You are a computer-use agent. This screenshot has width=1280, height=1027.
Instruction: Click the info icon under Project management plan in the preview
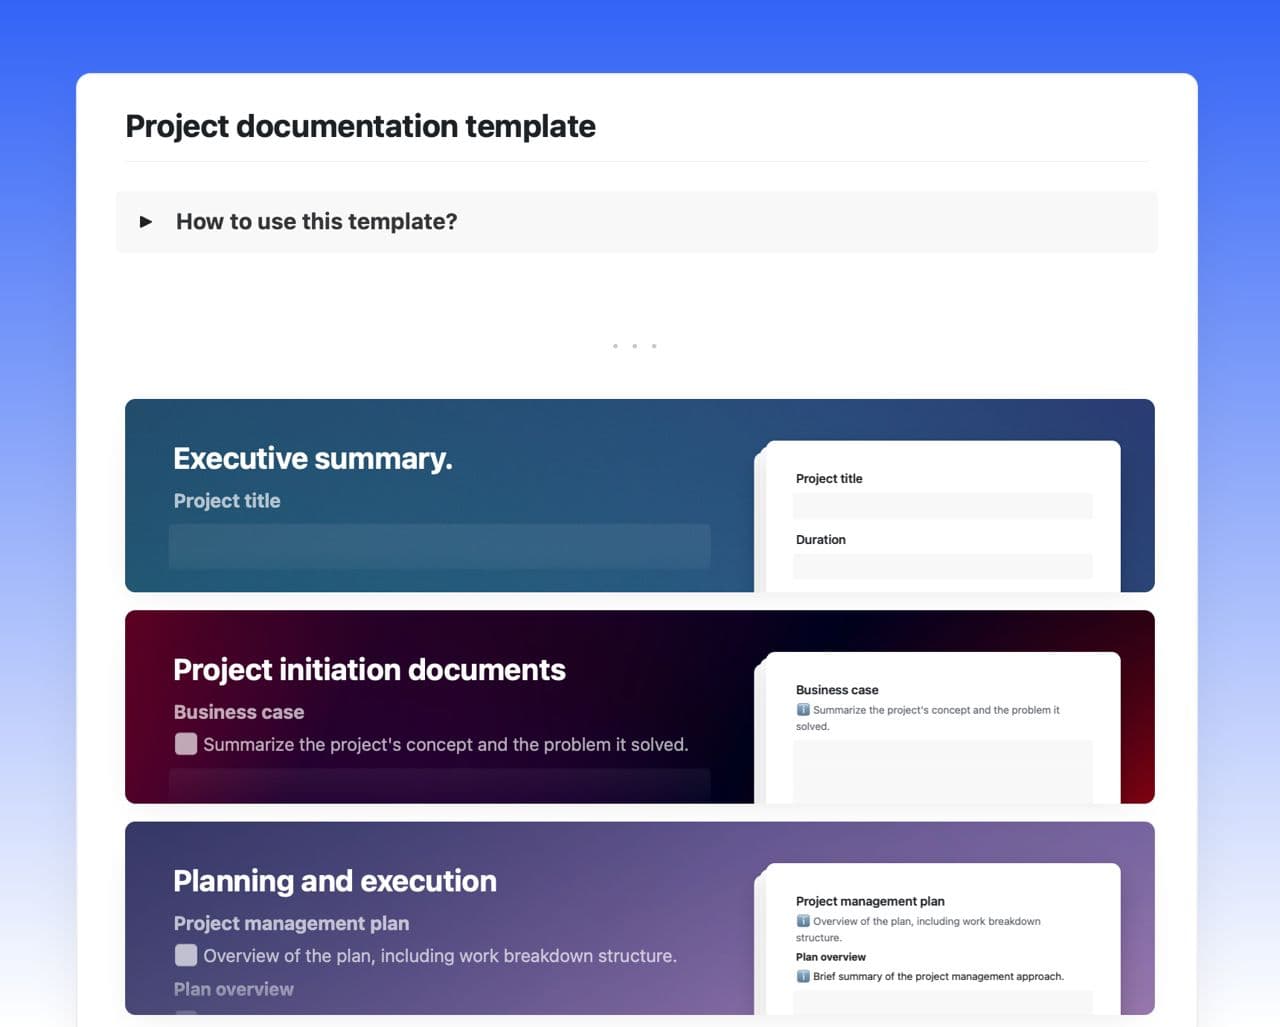pos(803,921)
